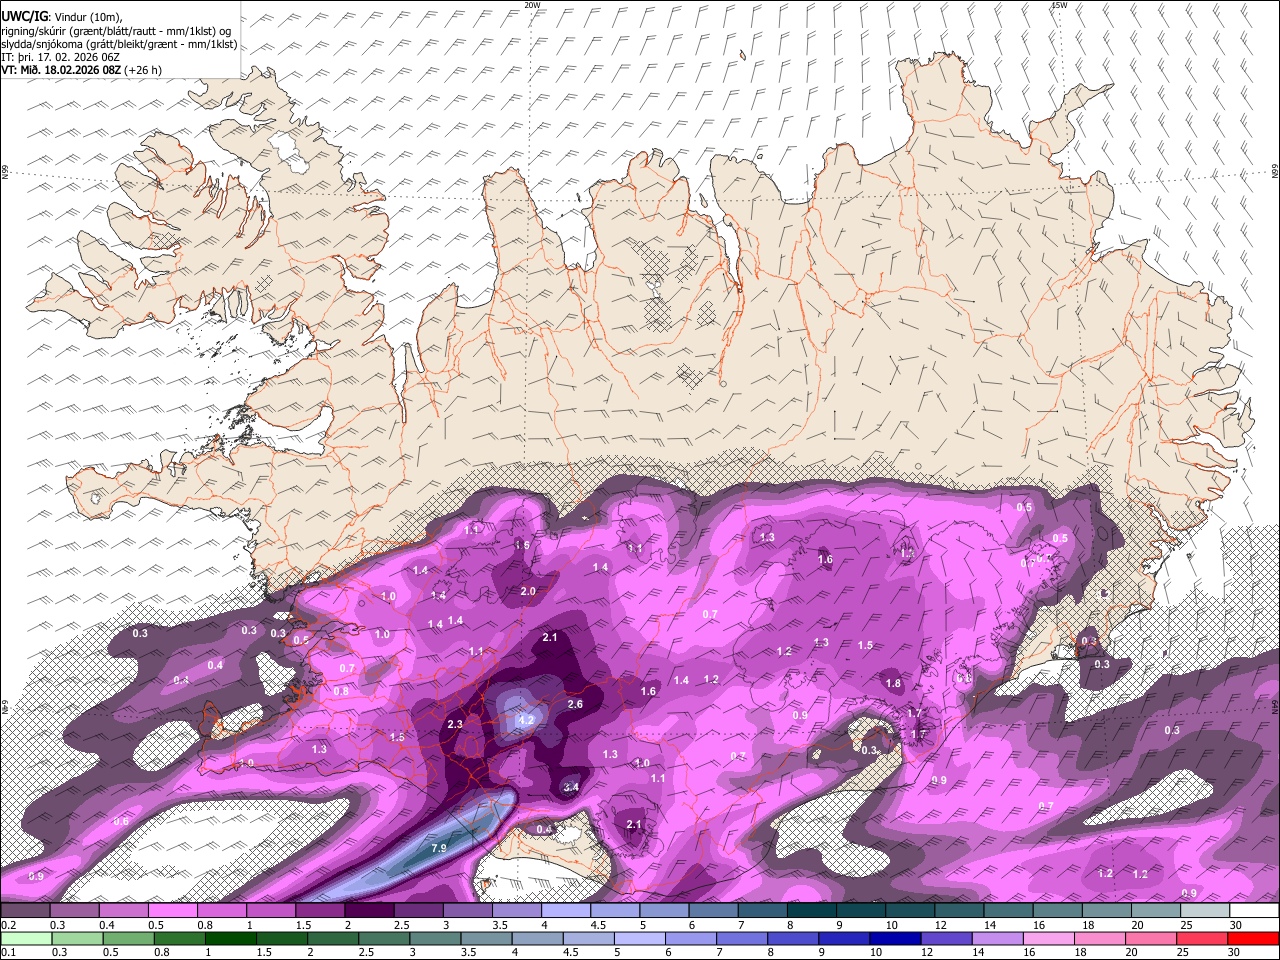This screenshot has width=1280, height=960.
Task: Select bright pink upper legend swatch between 0.5 and 0.8
Action: [x=172, y=911]
